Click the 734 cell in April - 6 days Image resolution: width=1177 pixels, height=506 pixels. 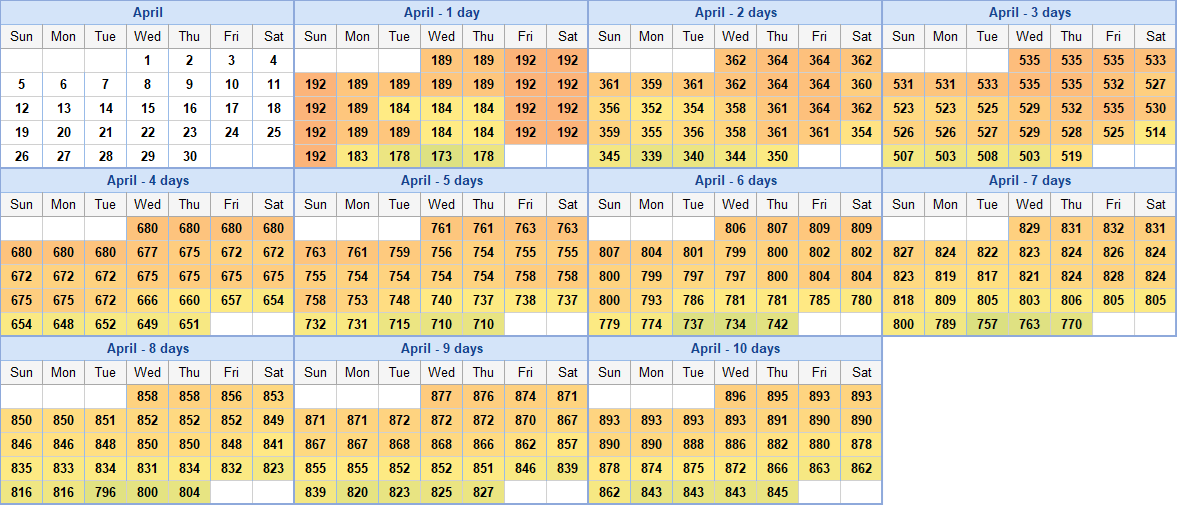point(735,325)
